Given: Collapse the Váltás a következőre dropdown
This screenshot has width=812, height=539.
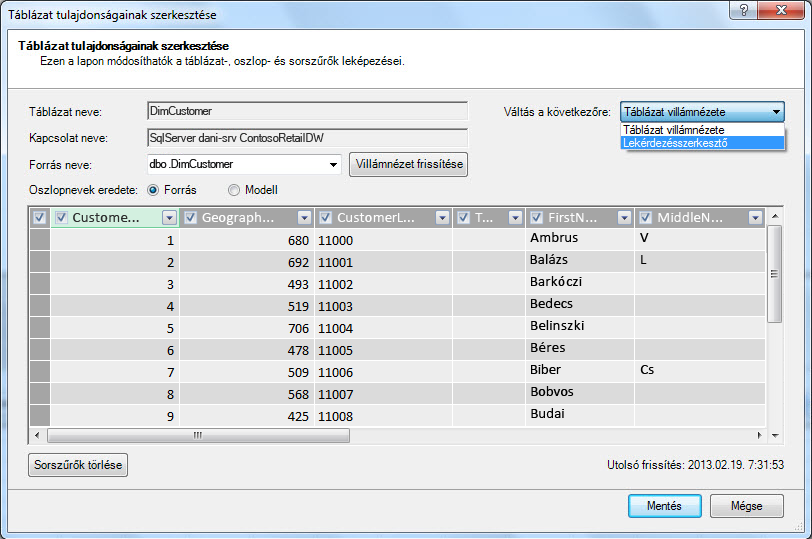Looking at the screenshot, I should tap(702, 112).
